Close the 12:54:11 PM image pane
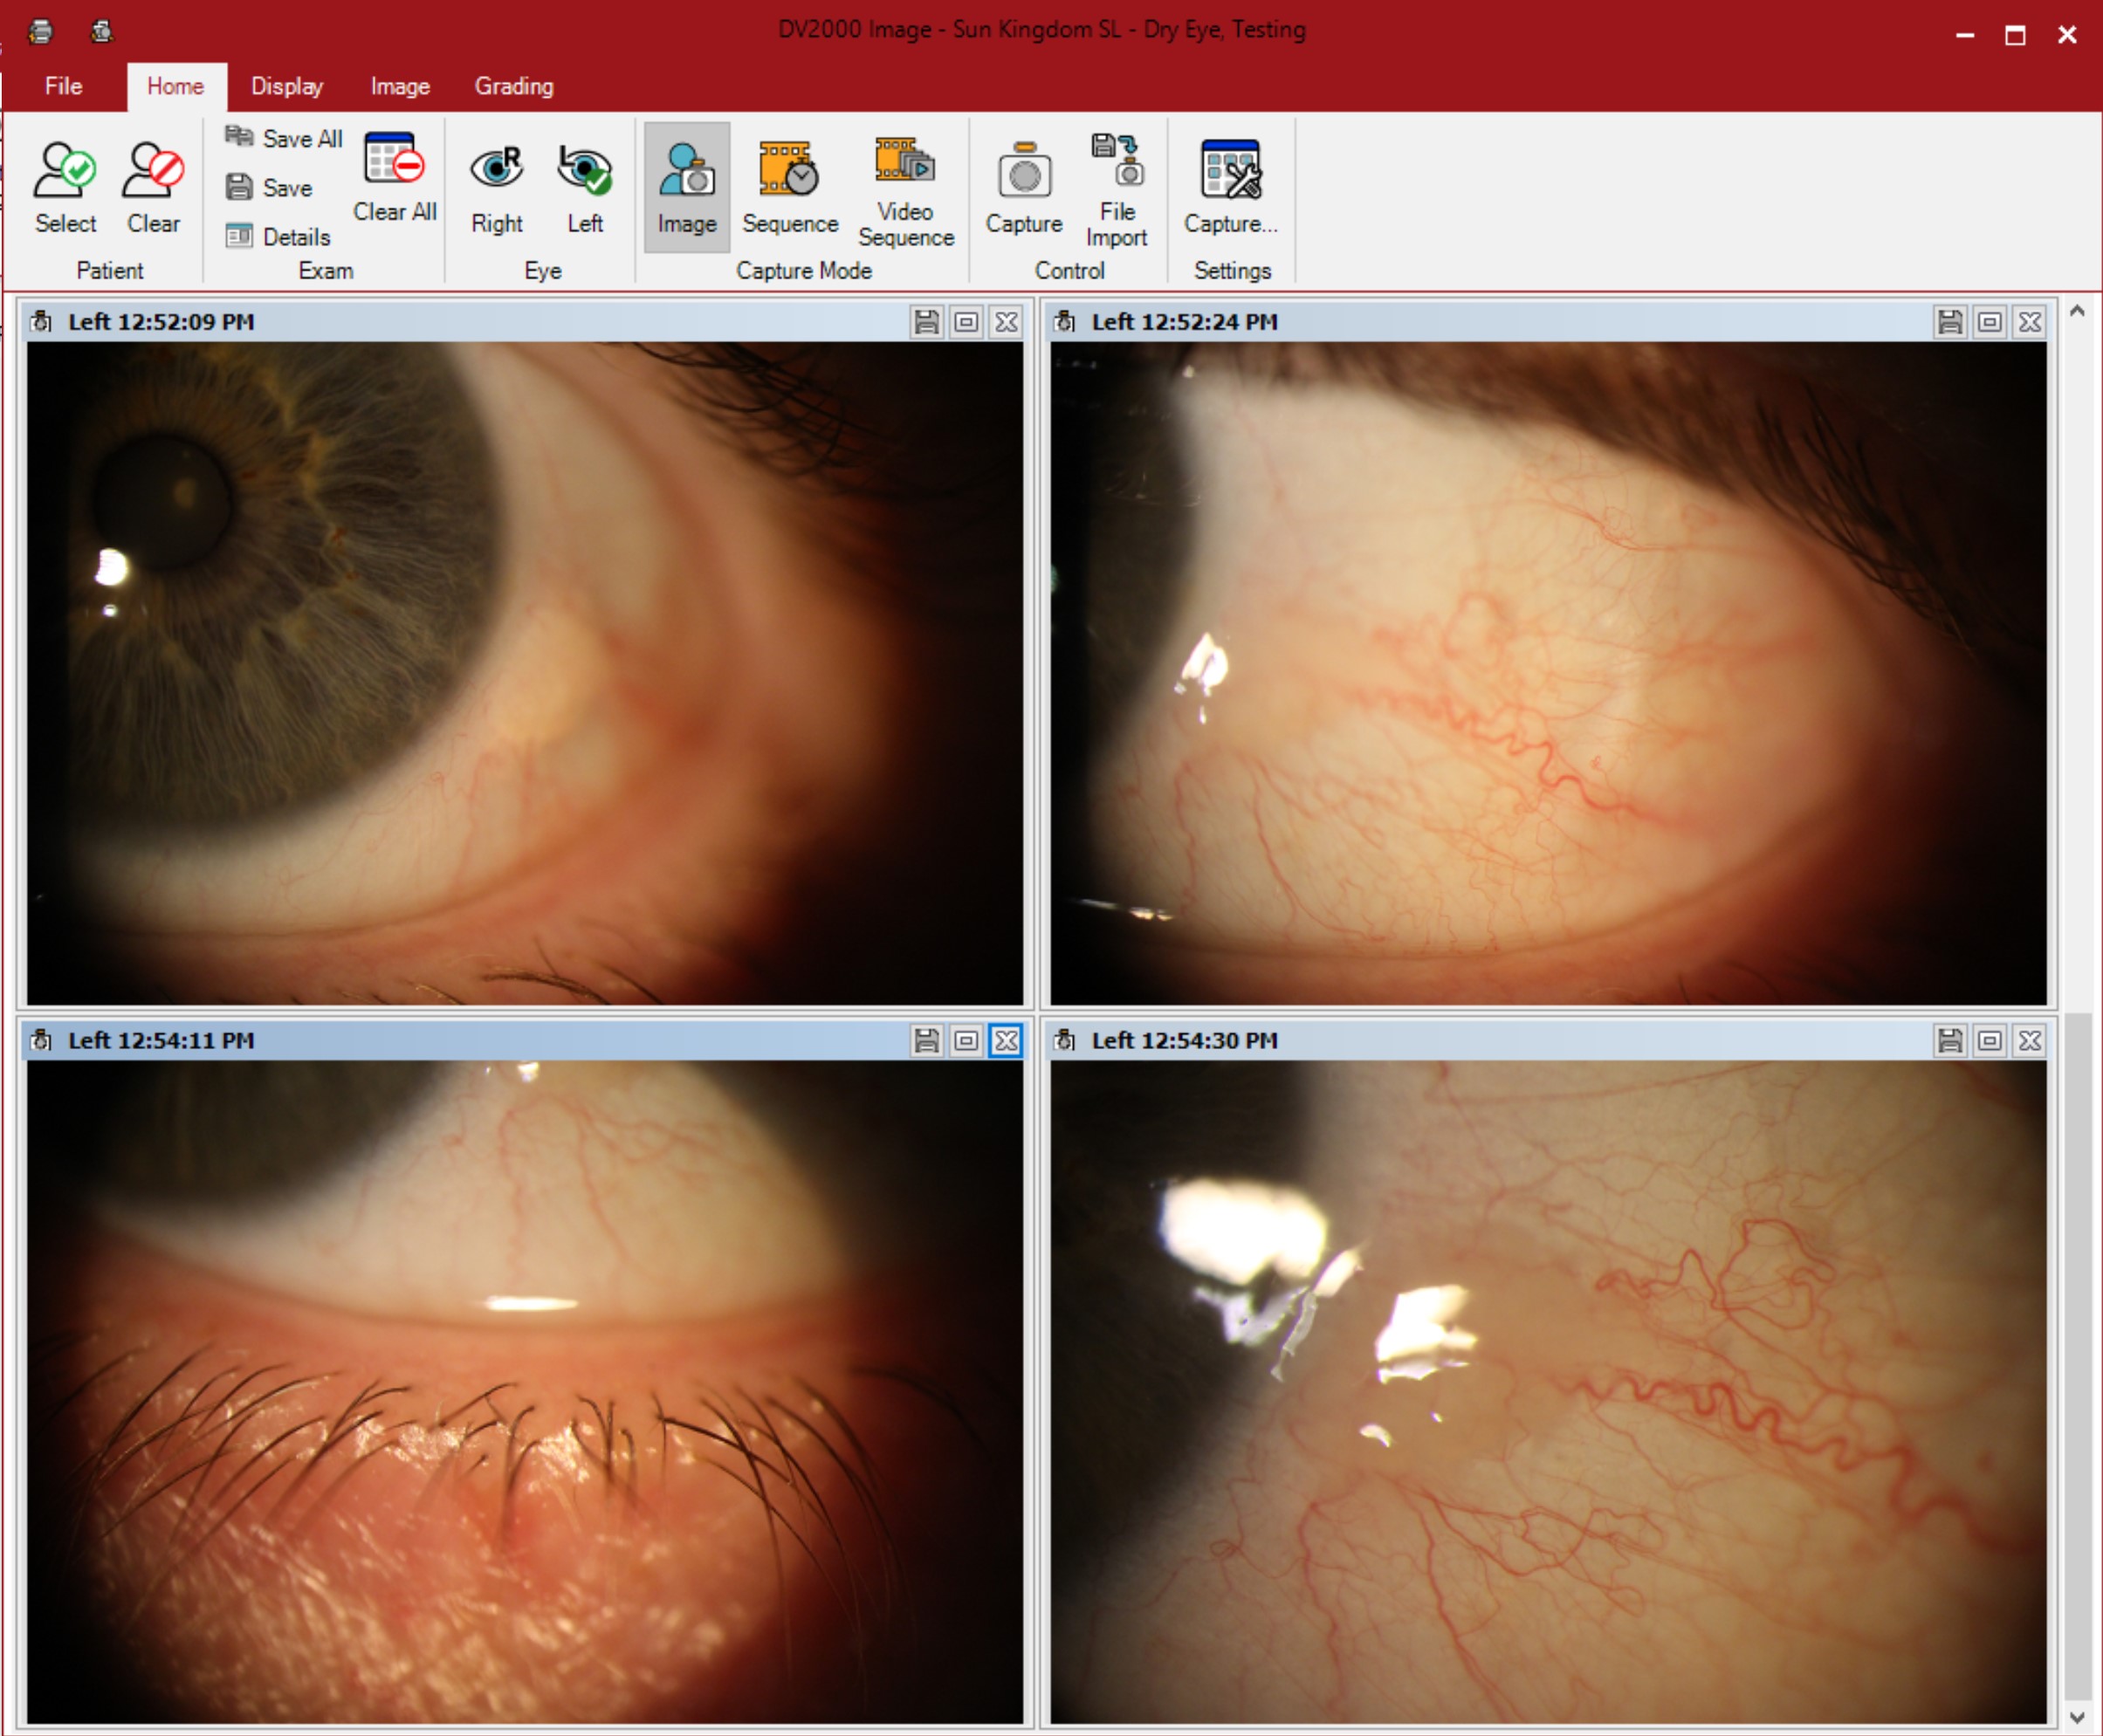This screenshot has width=2103, height=1736. (1006, 1040)
